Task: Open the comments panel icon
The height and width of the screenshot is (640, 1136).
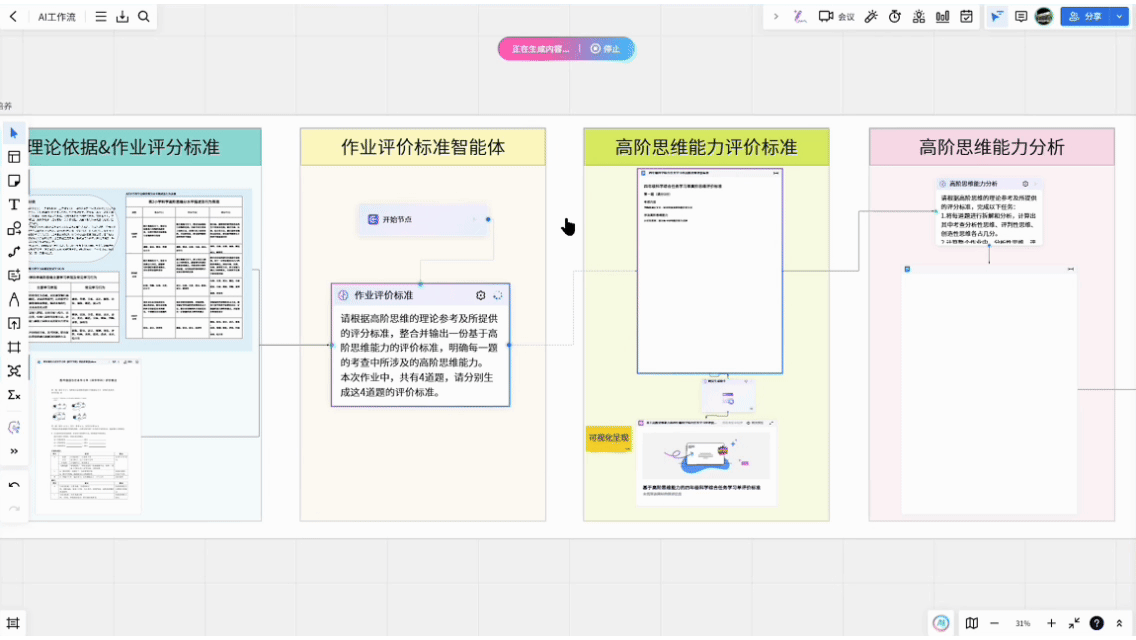Action: 1021,16
